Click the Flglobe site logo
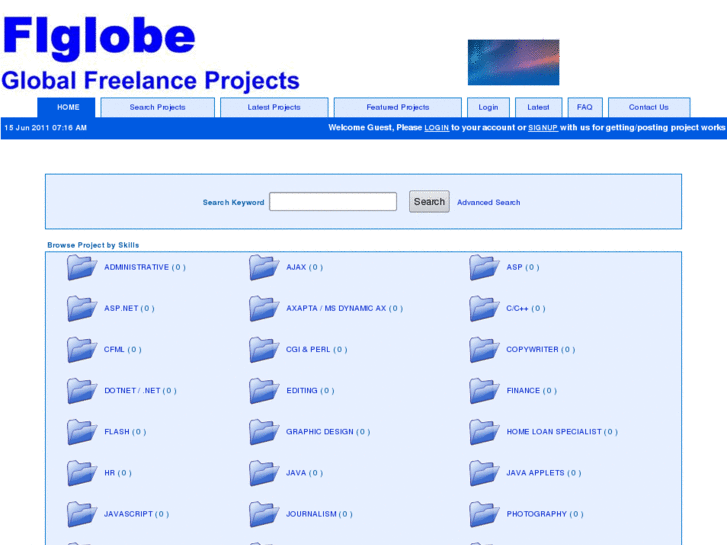Screen dimensions: 727x545 click(99, 37)
